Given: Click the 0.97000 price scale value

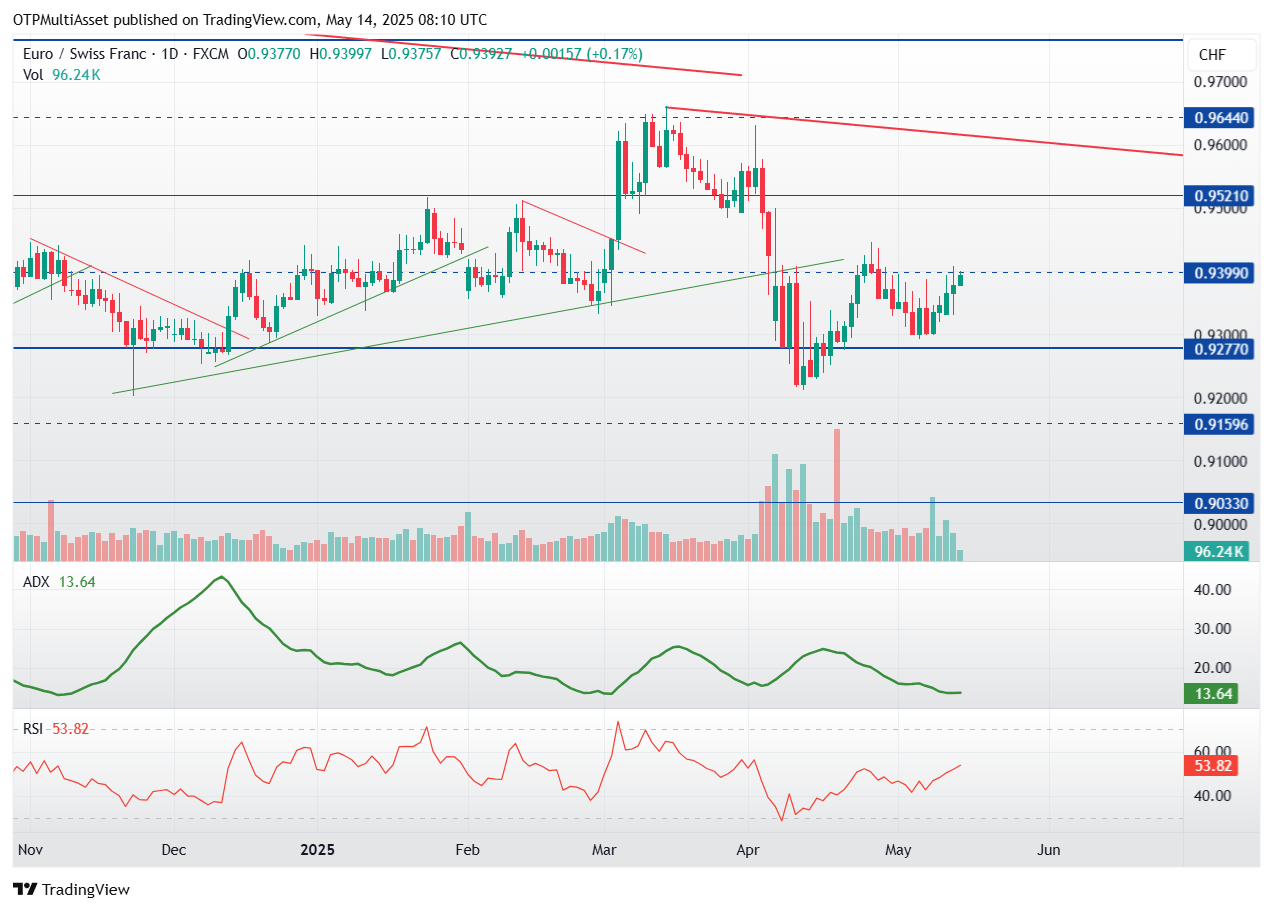Looking at the screenshot, I should 1220,81.
